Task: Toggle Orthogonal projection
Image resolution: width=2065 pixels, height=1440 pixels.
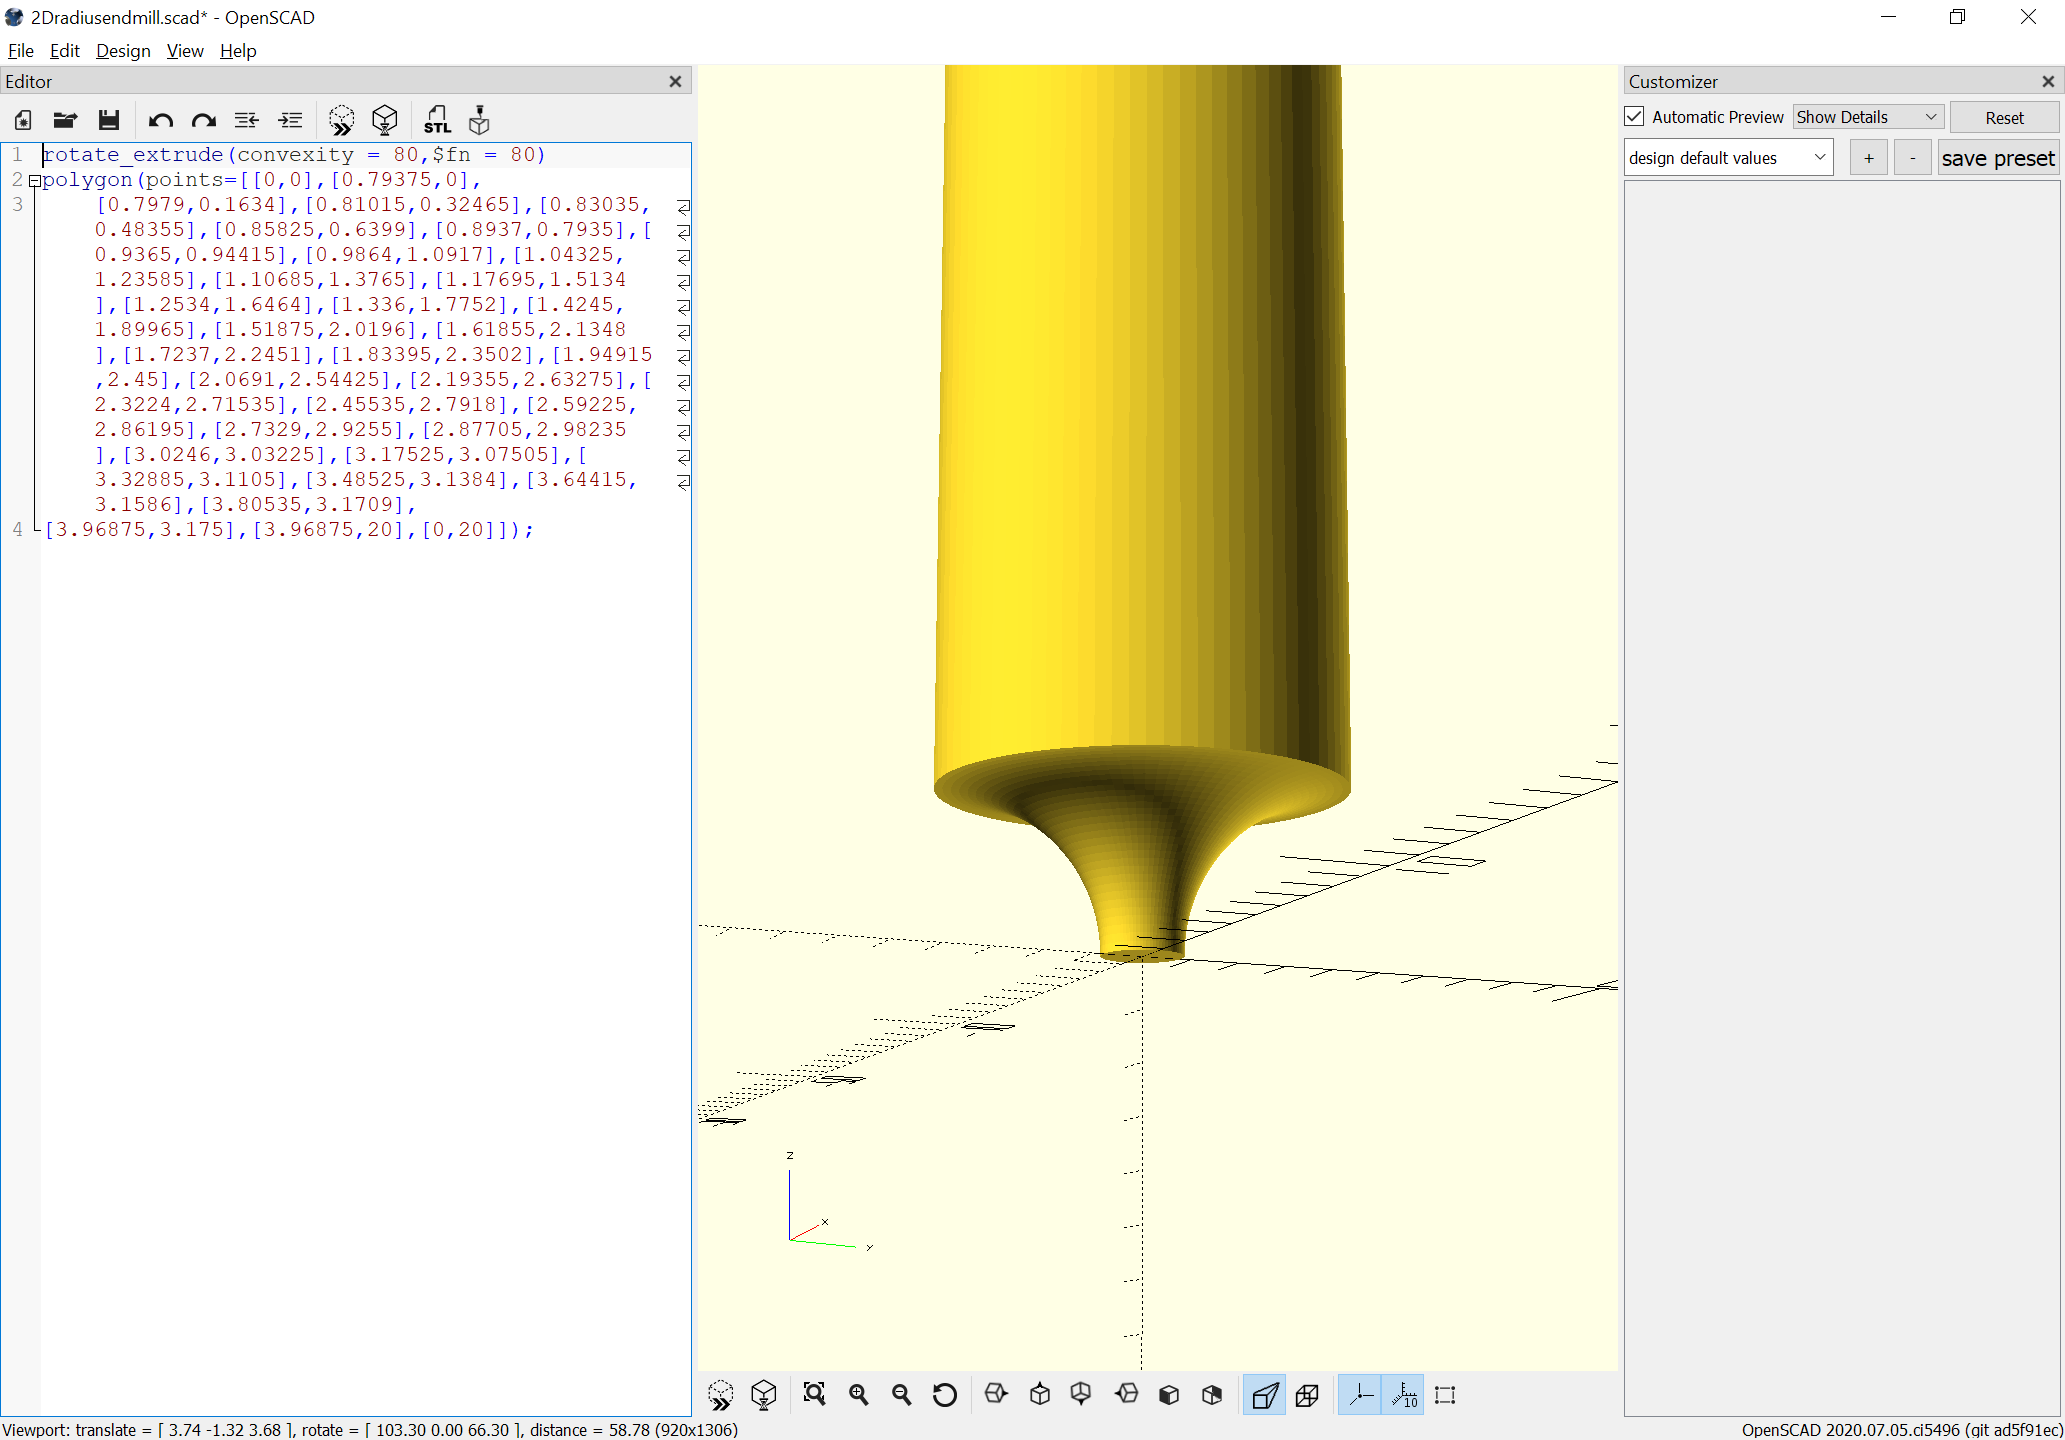Action: pyautogui.click(x=1307, y=1395)
